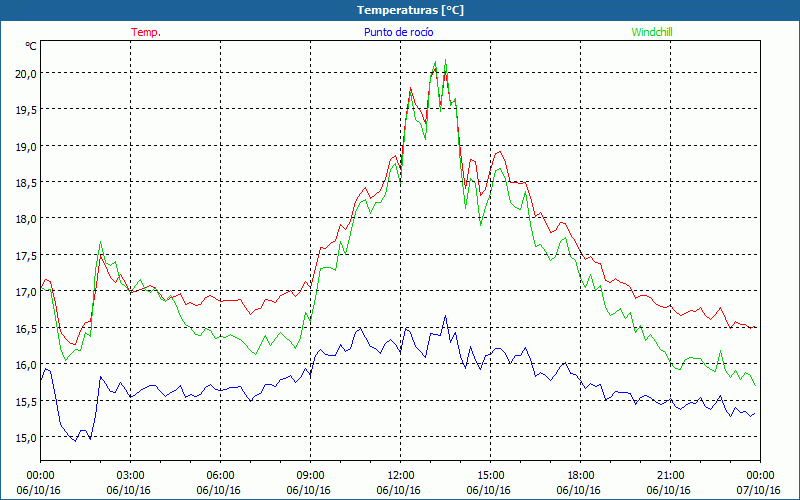Click the 09:00 time label on the x-axis

click(x=310, y=476)
